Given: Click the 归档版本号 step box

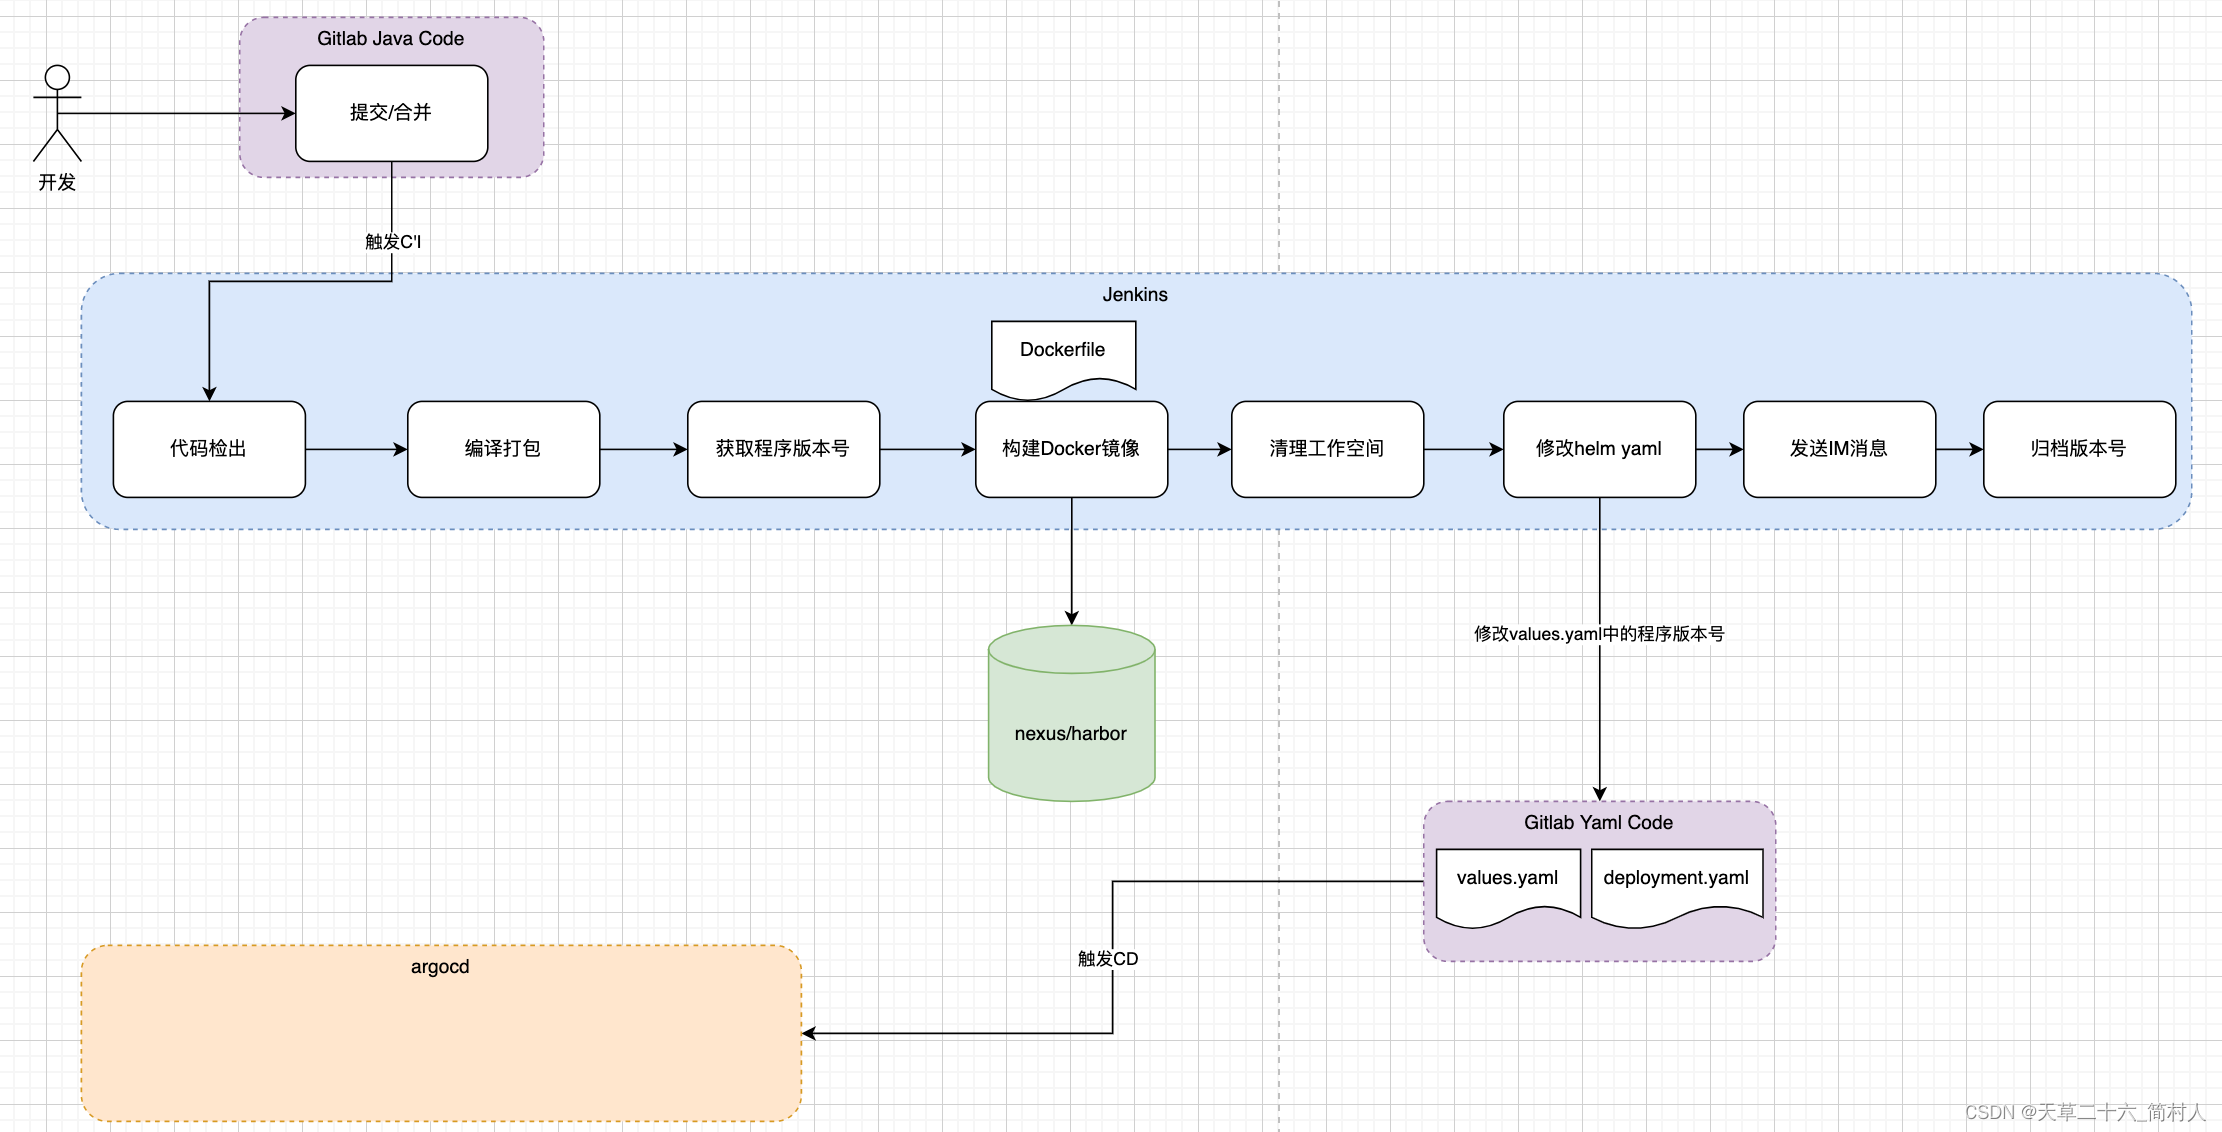Looking at the screenshot, I should pos(2080,449).
